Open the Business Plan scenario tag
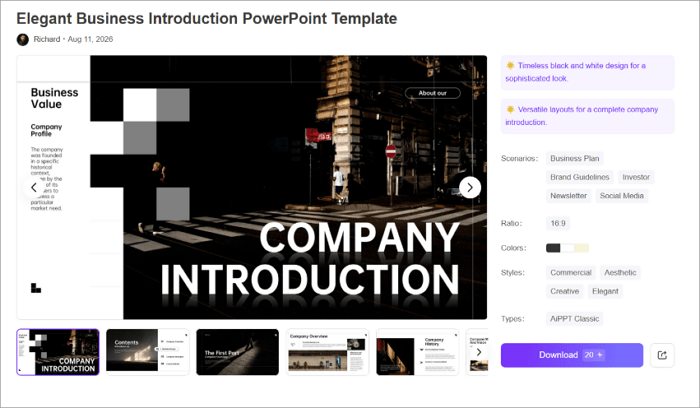 coord(574,158)
